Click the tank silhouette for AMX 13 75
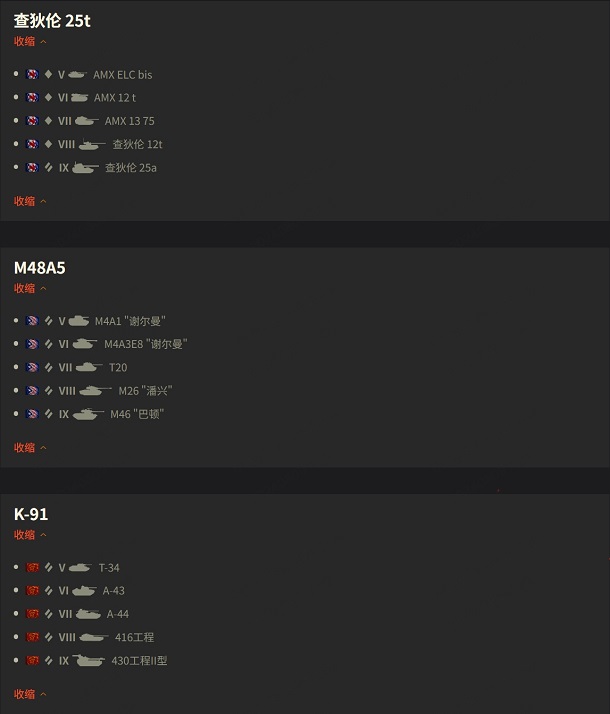This screenshot has height=714, width=610. (x=86, y=121)
